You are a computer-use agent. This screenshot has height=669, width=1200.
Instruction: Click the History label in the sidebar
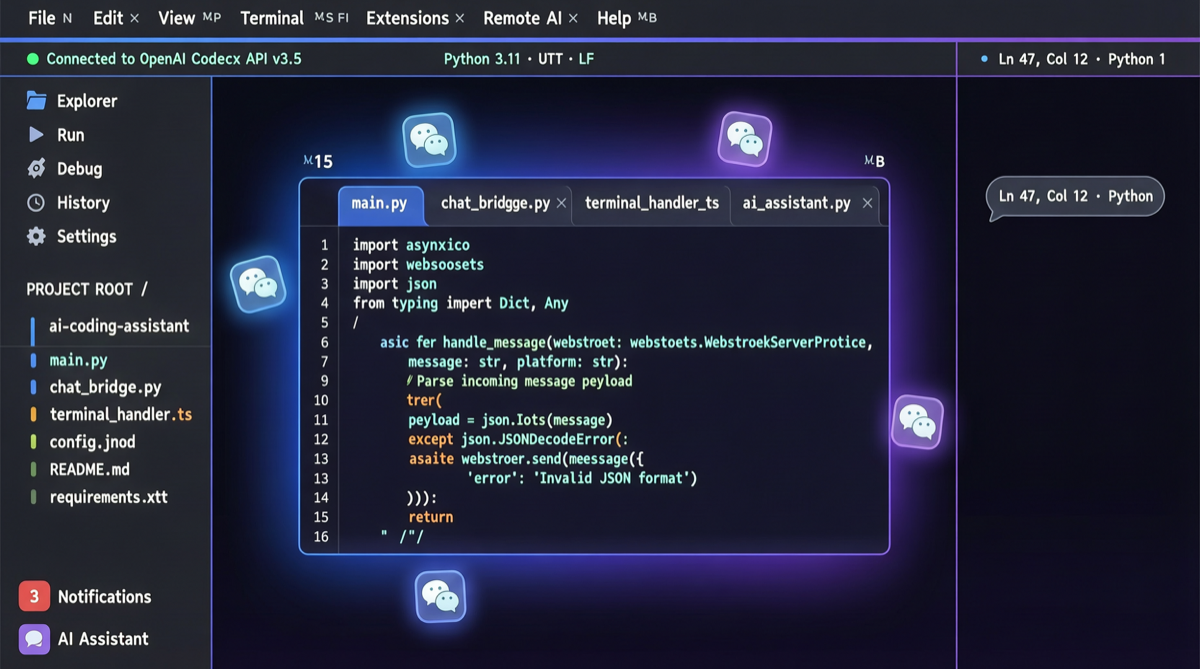click(83, 203)
